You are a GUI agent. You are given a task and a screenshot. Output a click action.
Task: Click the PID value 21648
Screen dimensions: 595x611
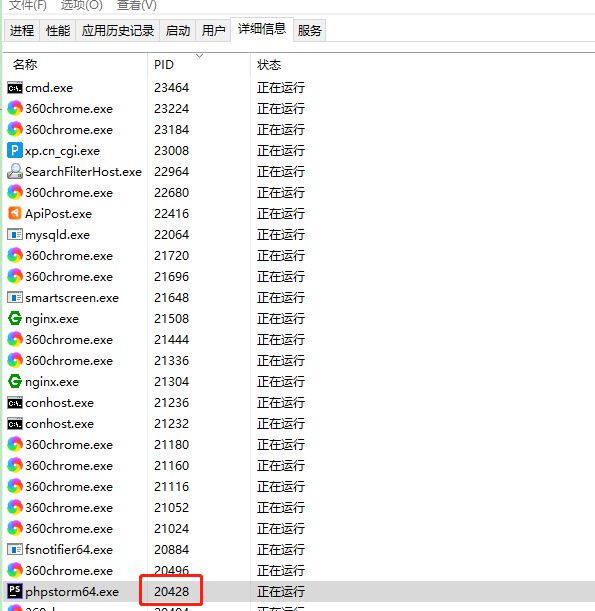tap(171, 298)
